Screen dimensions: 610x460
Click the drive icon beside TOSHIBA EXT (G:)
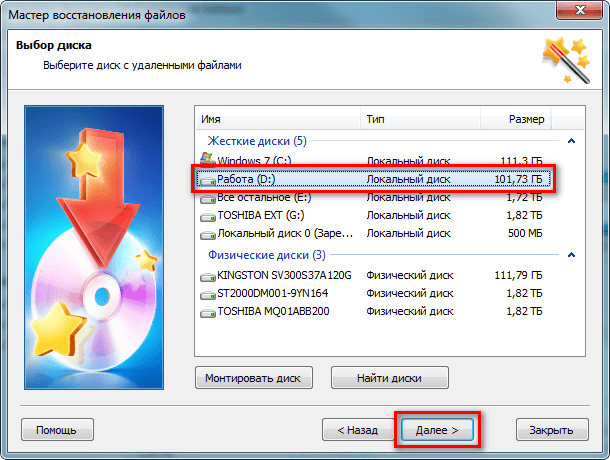pyautogui.click(x=208, y=217)
